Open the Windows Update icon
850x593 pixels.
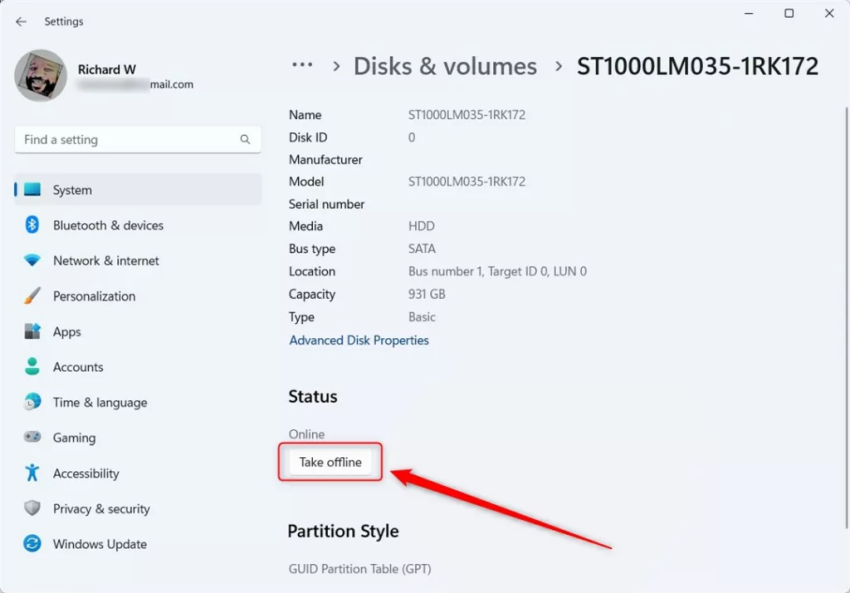tap(33, 544)
